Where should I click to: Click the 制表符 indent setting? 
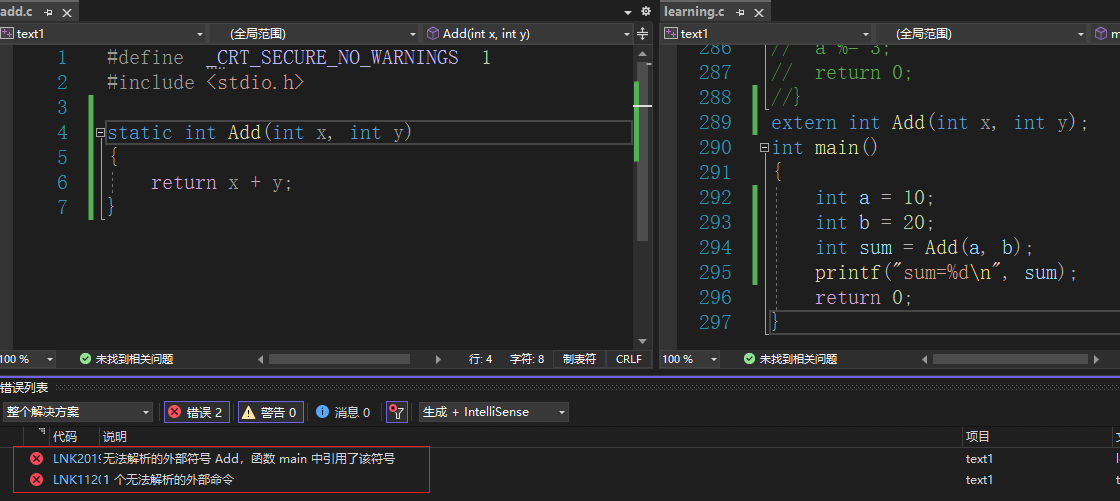(x=579, y=359)
